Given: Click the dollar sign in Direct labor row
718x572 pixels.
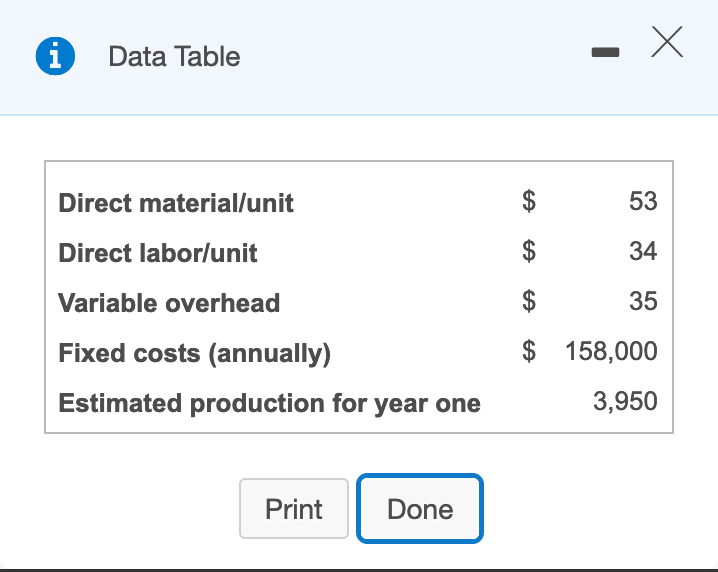Looking at the screenshot, I should [x=532, y=251].
